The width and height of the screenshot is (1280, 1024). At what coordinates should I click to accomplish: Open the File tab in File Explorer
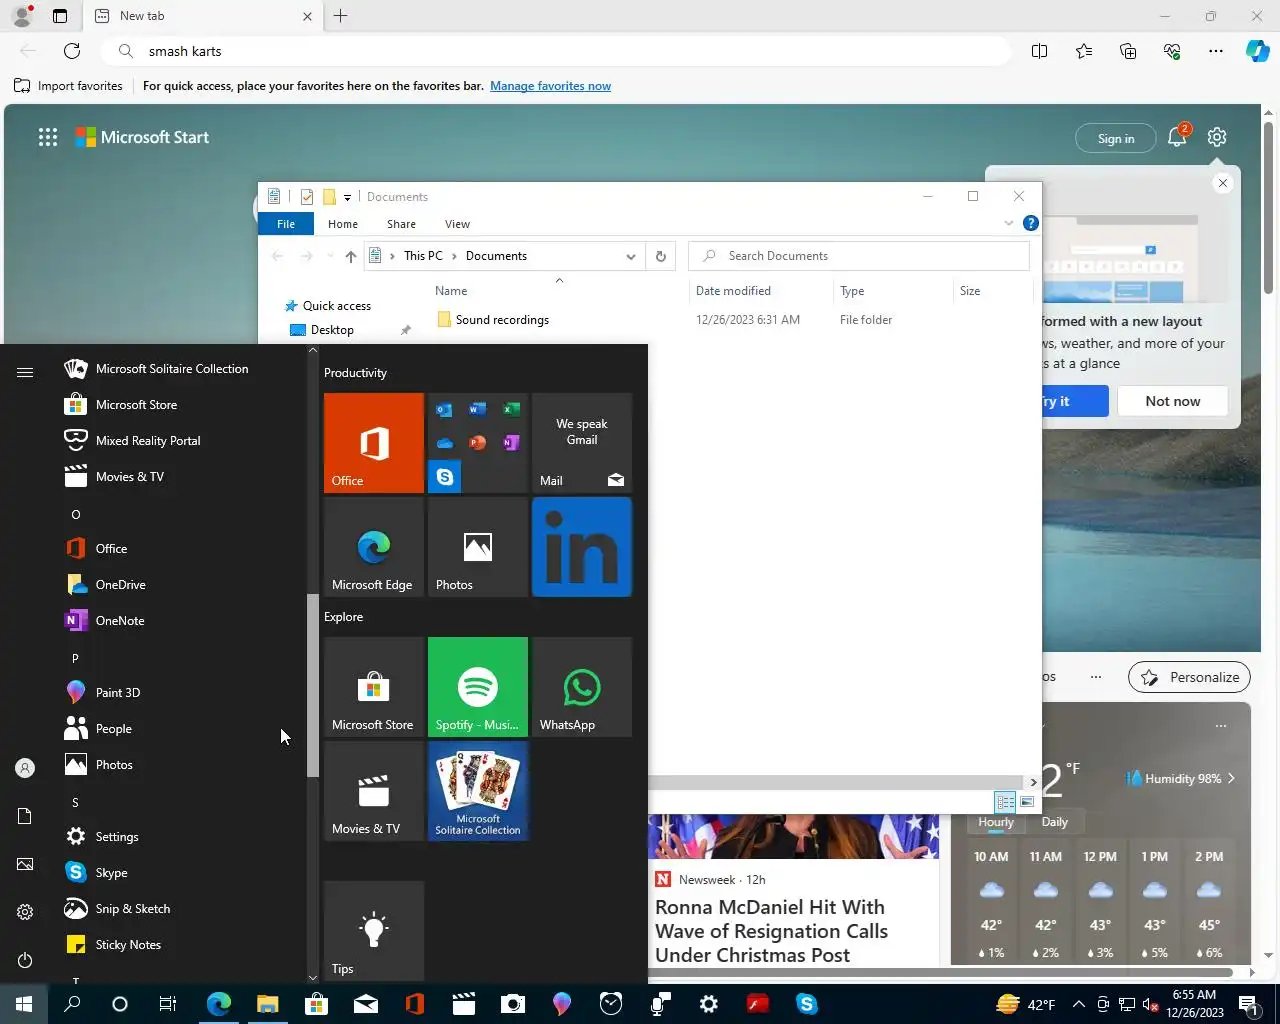pyautogui.click(x=286, y=224)
